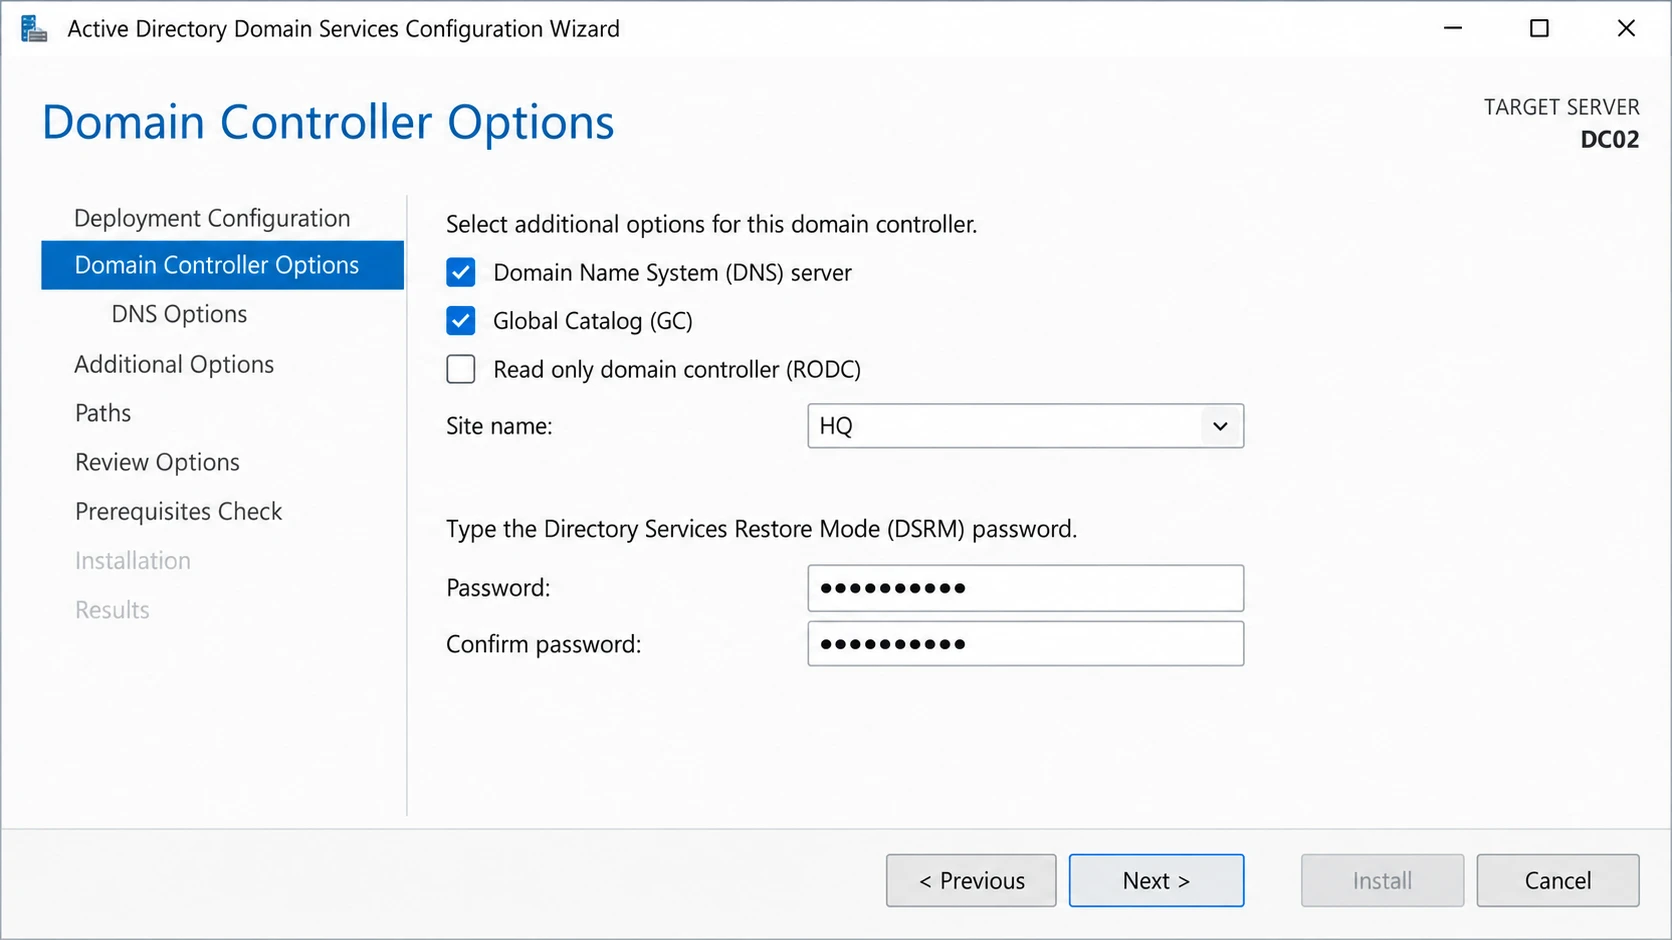This screenshot has width=1672, height=940.
Task: Uncheck Domain Name System (DNS) server
Action: pos(461,272)
